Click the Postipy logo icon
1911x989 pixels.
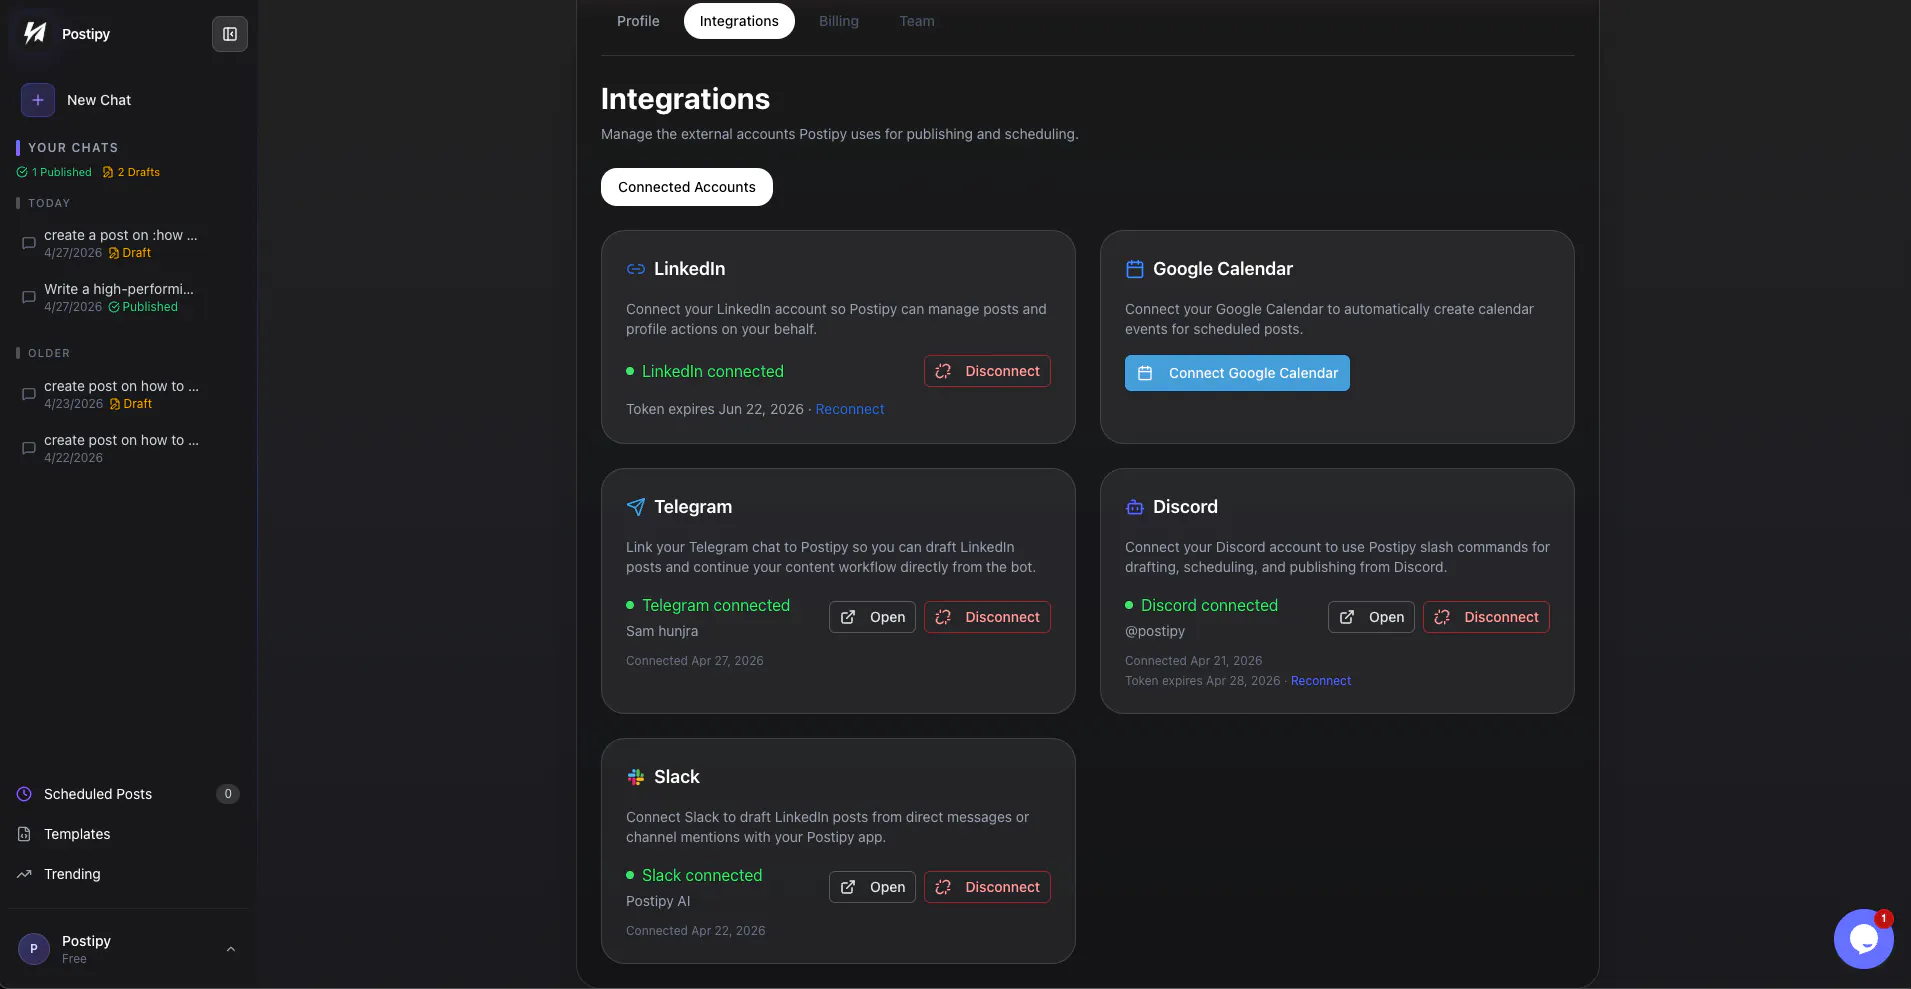pyautogui.click(x=35, y=33)
